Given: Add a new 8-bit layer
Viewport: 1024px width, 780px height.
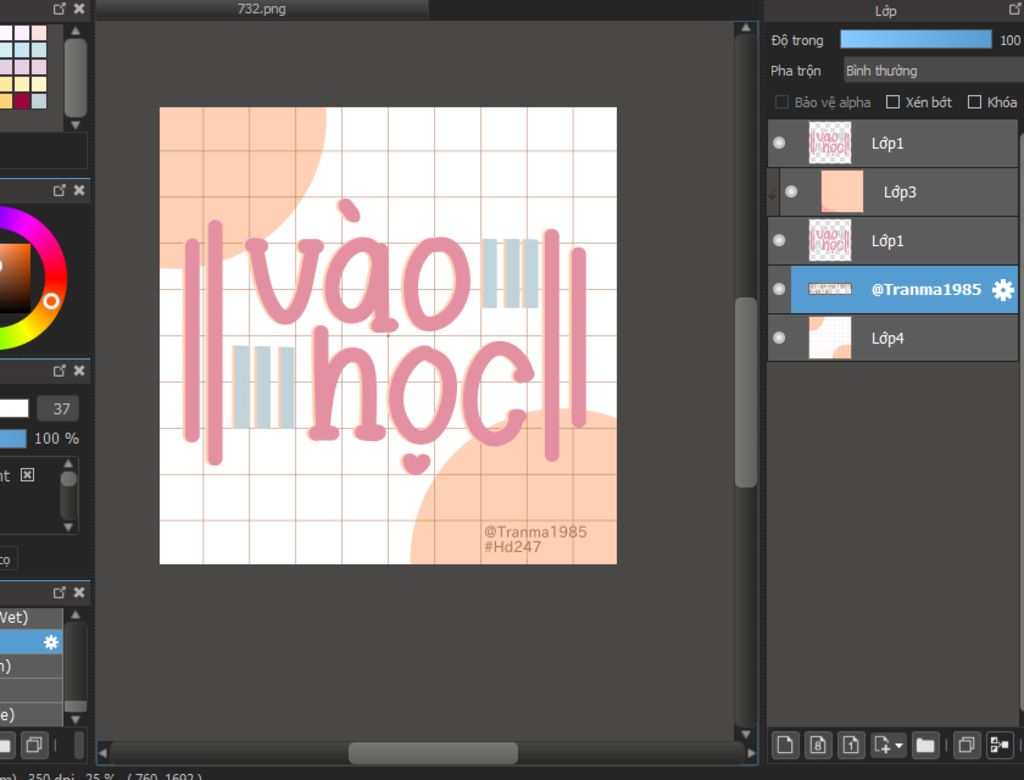Looking at the screenshot, I should pyautogui.click(x=818, y=745).
